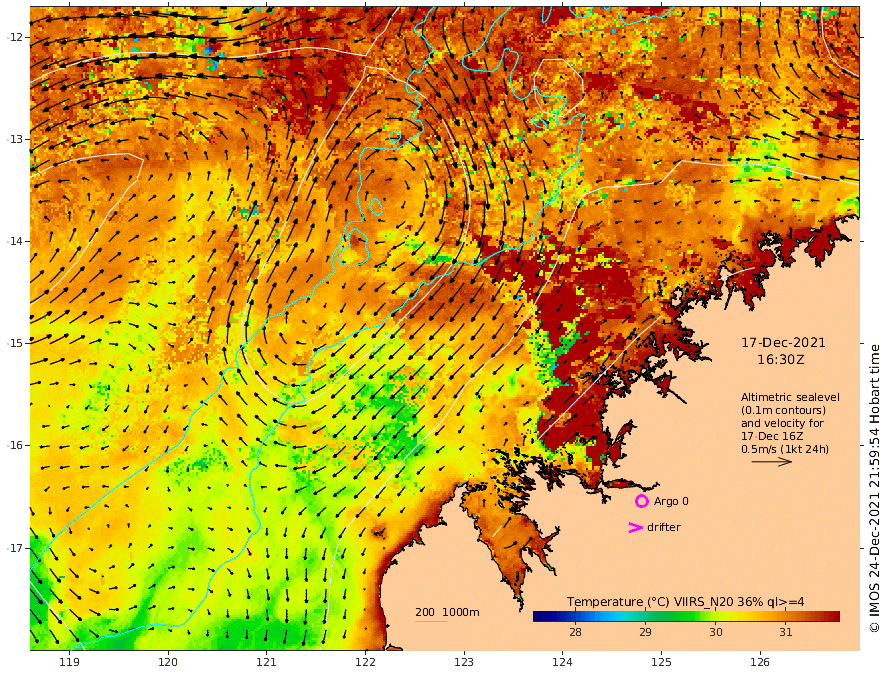
Task: Click the colorbar tick label 30
Action: pos(716,632)
